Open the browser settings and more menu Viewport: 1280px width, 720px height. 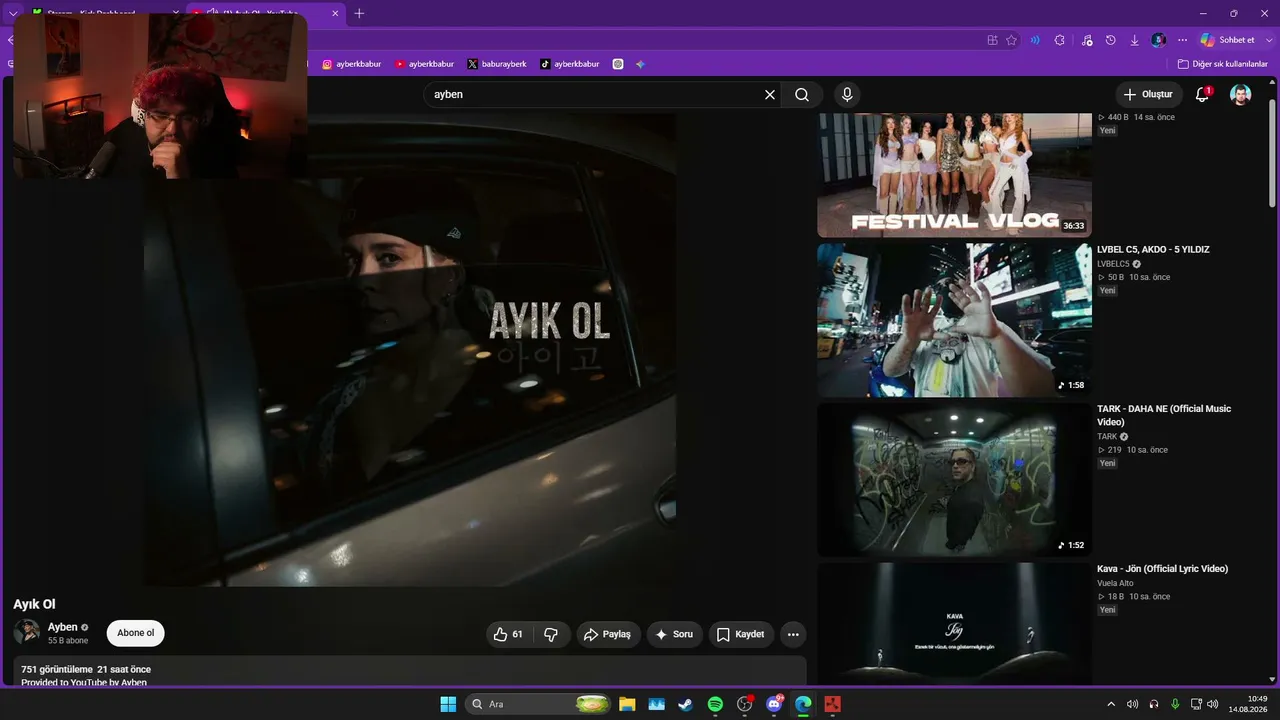coord(1182,40)
